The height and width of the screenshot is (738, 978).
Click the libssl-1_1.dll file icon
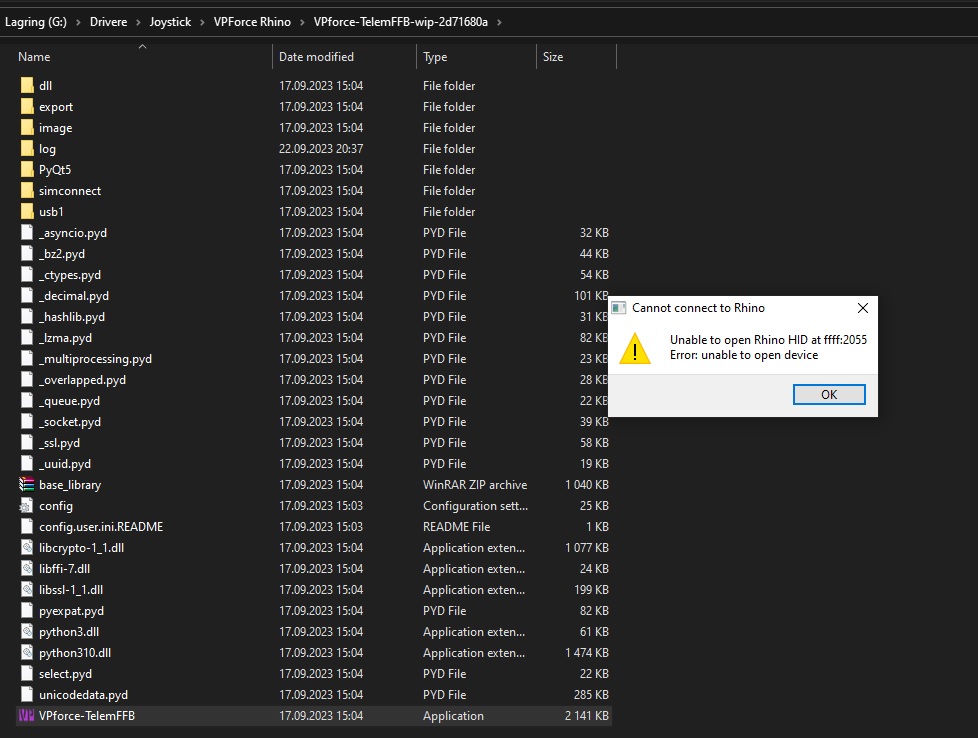(27, 590)
